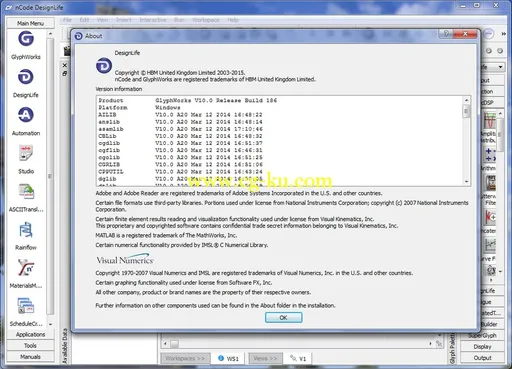Image resolution: width=512 pixels, height=369 pixels.
Task: Launch the ScheduleCreate icon
Action: [x=26, y=306]
